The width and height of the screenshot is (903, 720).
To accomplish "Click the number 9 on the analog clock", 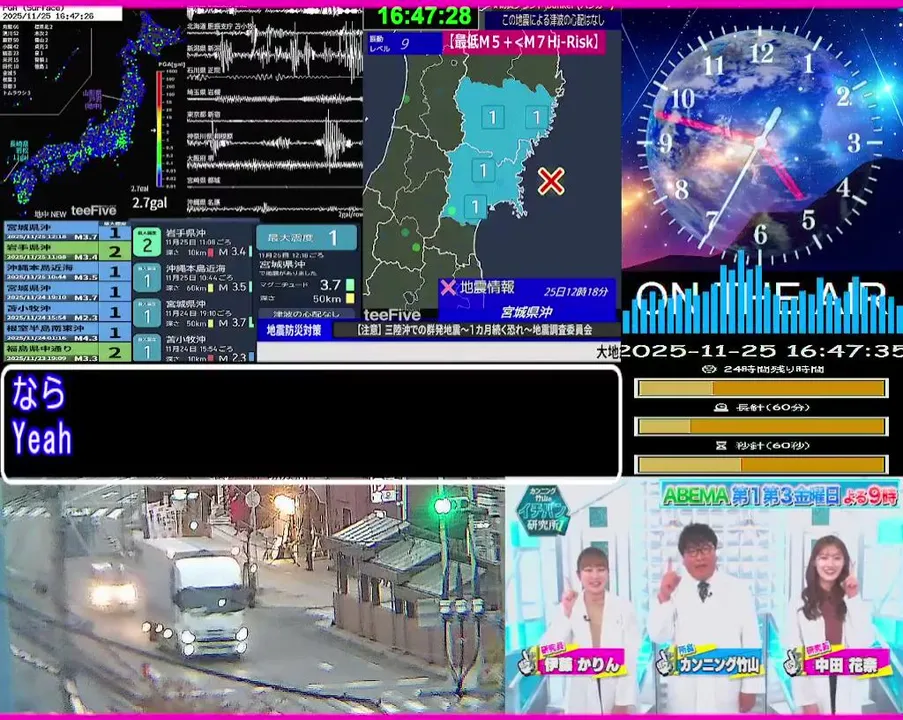I will click(x=666, y=142).
